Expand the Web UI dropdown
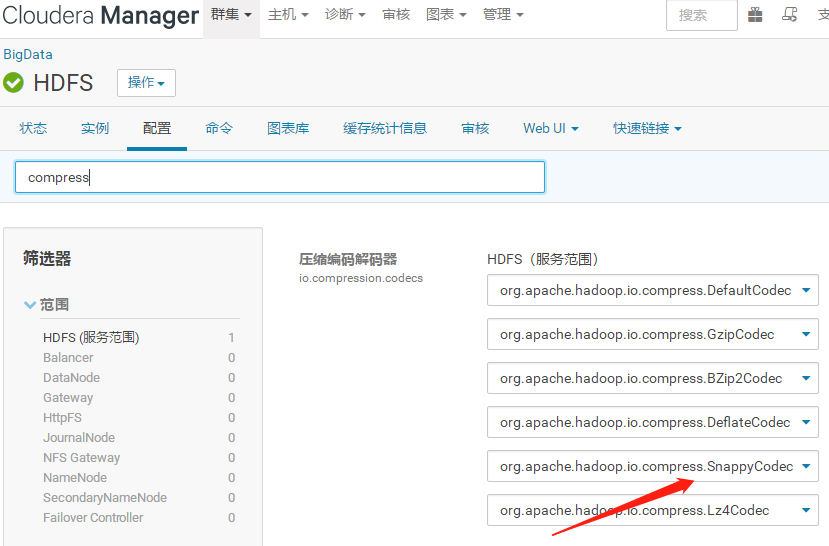 point(551,128)
